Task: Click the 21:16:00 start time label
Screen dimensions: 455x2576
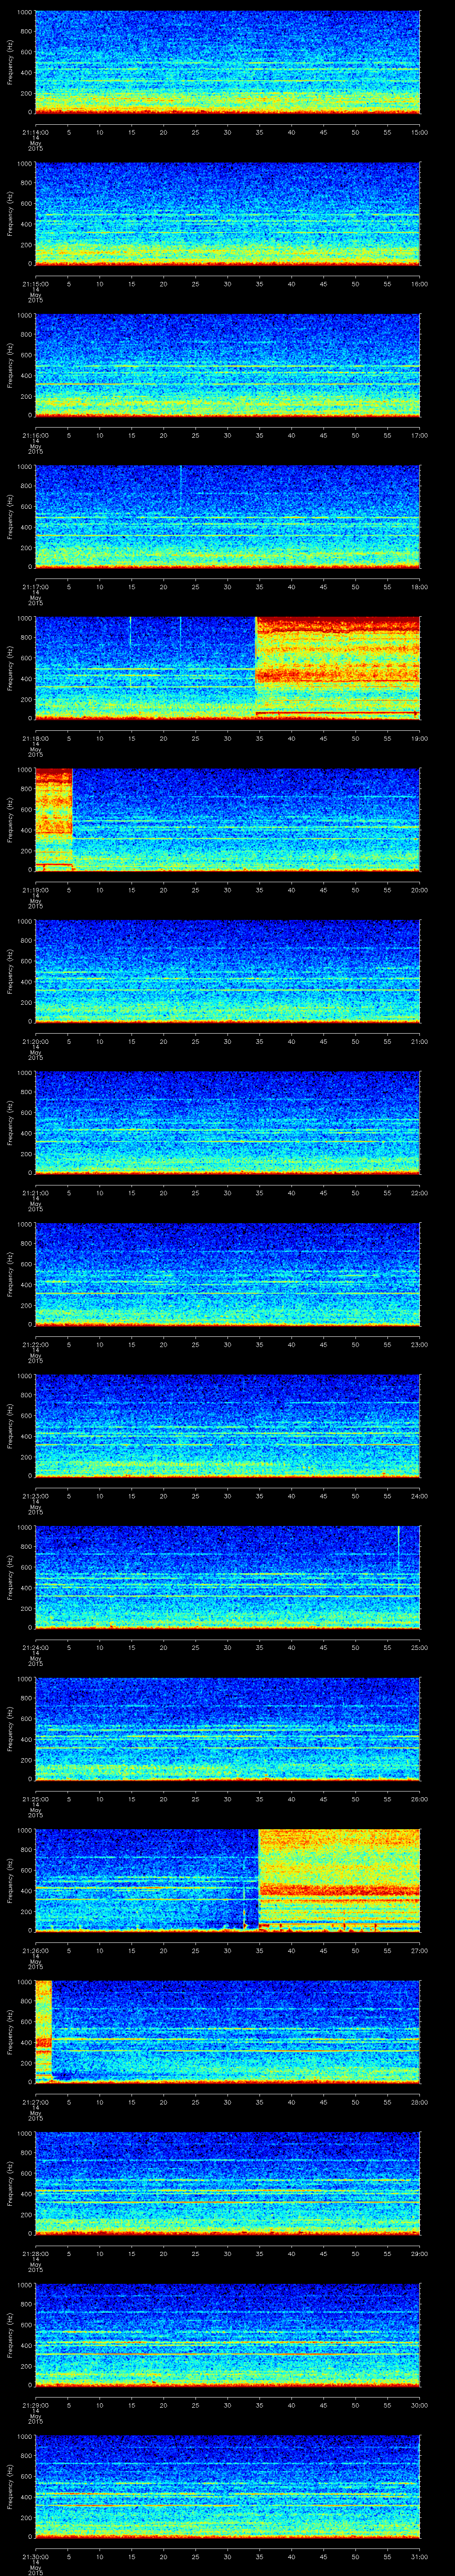Action: click(x=35, y=434)
